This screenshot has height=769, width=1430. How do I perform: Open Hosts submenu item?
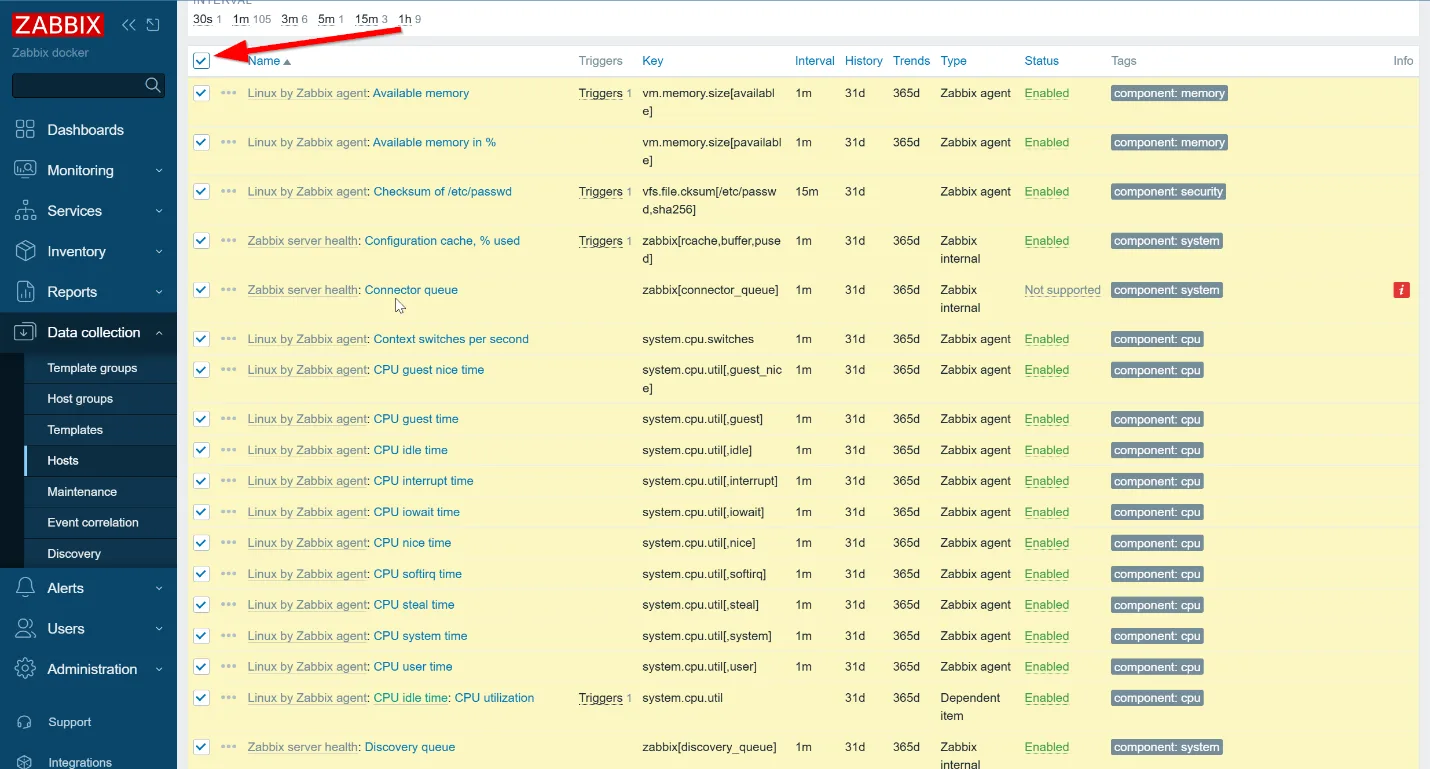[x=63, y=461]
